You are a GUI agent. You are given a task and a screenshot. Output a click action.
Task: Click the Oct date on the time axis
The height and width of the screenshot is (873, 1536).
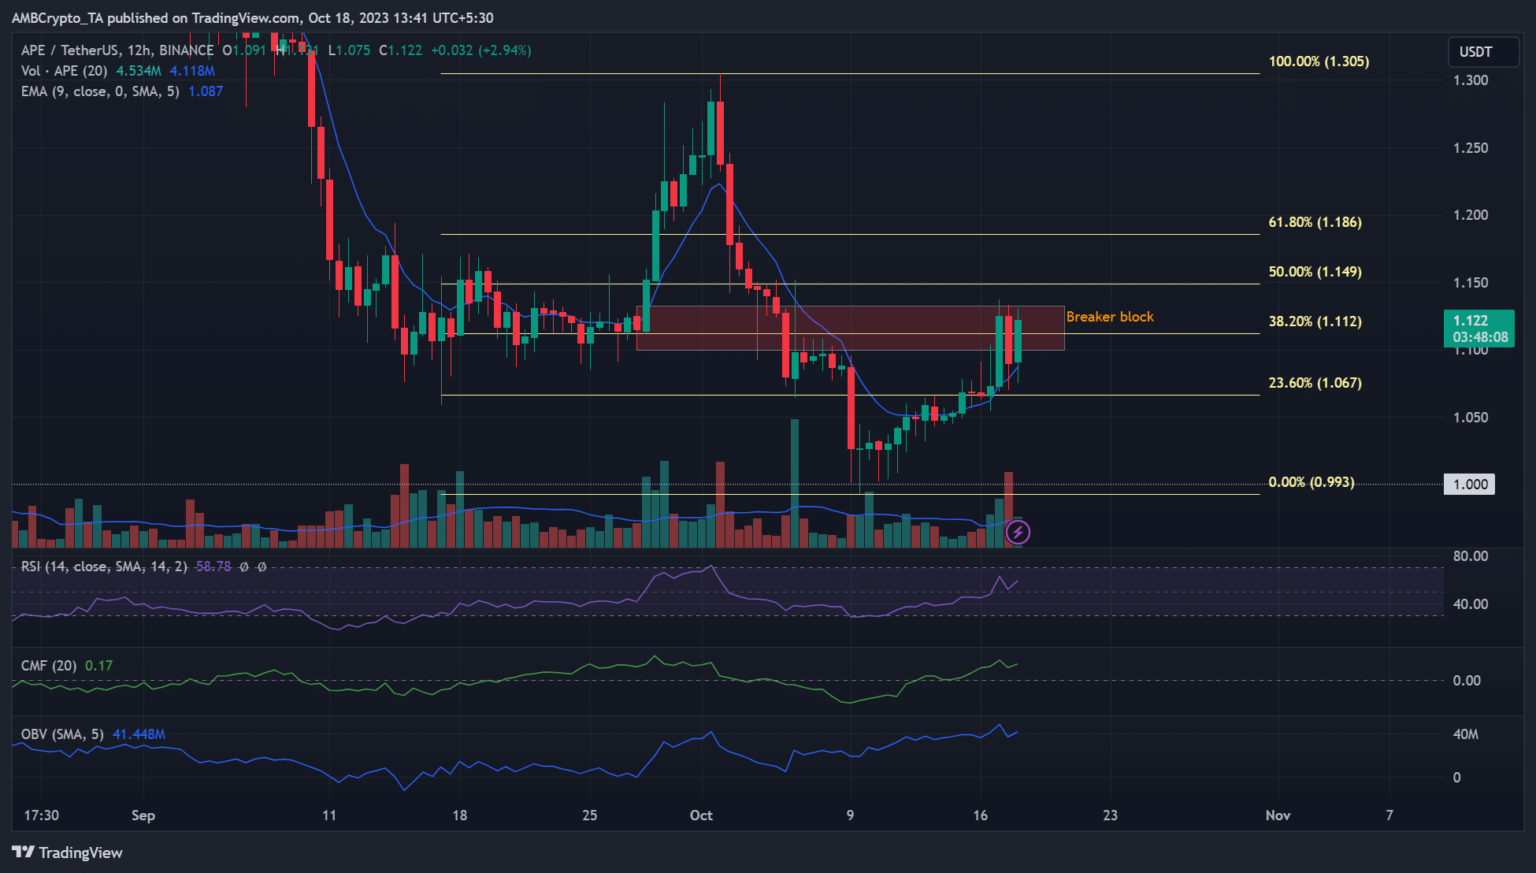(701, 815)
